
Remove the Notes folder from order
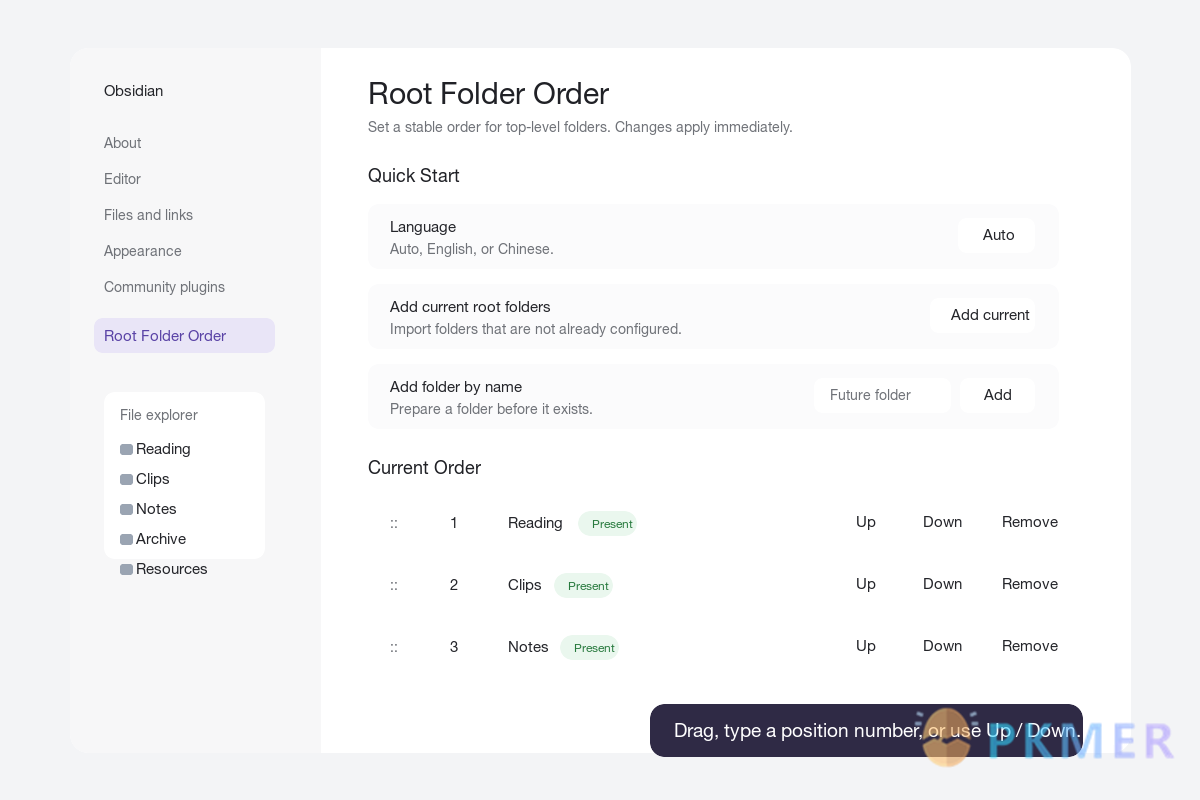click(1030, 646)
